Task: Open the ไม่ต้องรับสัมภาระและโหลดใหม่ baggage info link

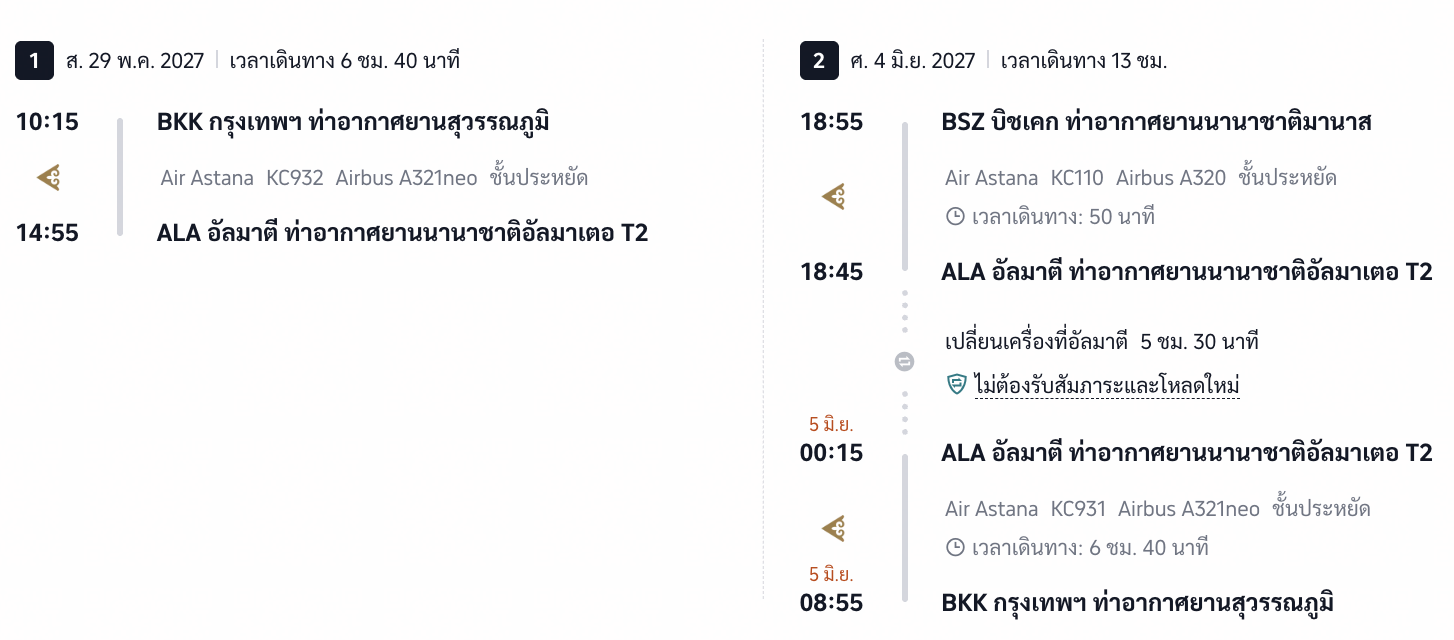Action: click(x=1107, y=385)
